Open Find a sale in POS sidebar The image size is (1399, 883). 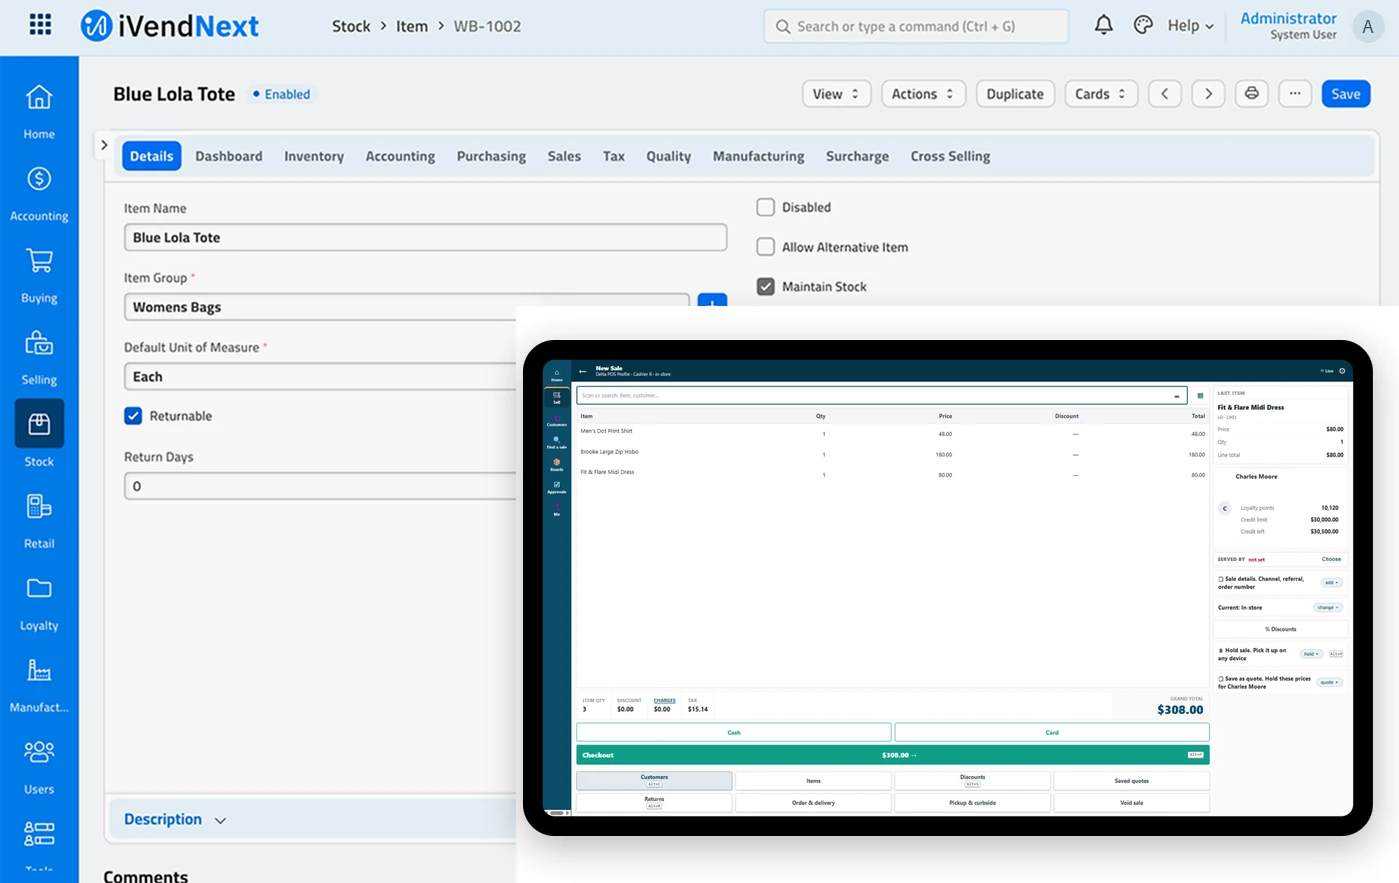(557, 442)
